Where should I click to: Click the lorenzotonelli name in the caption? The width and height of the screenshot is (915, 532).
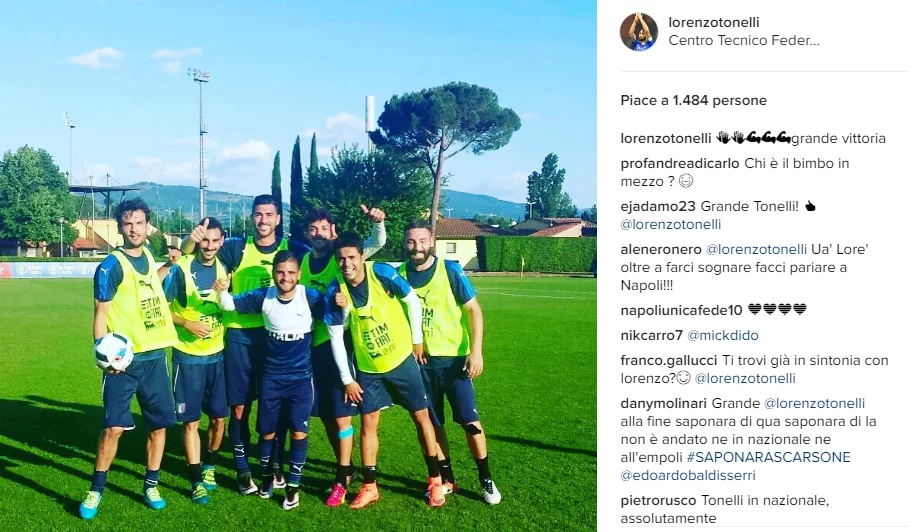[x=666, y=139]
